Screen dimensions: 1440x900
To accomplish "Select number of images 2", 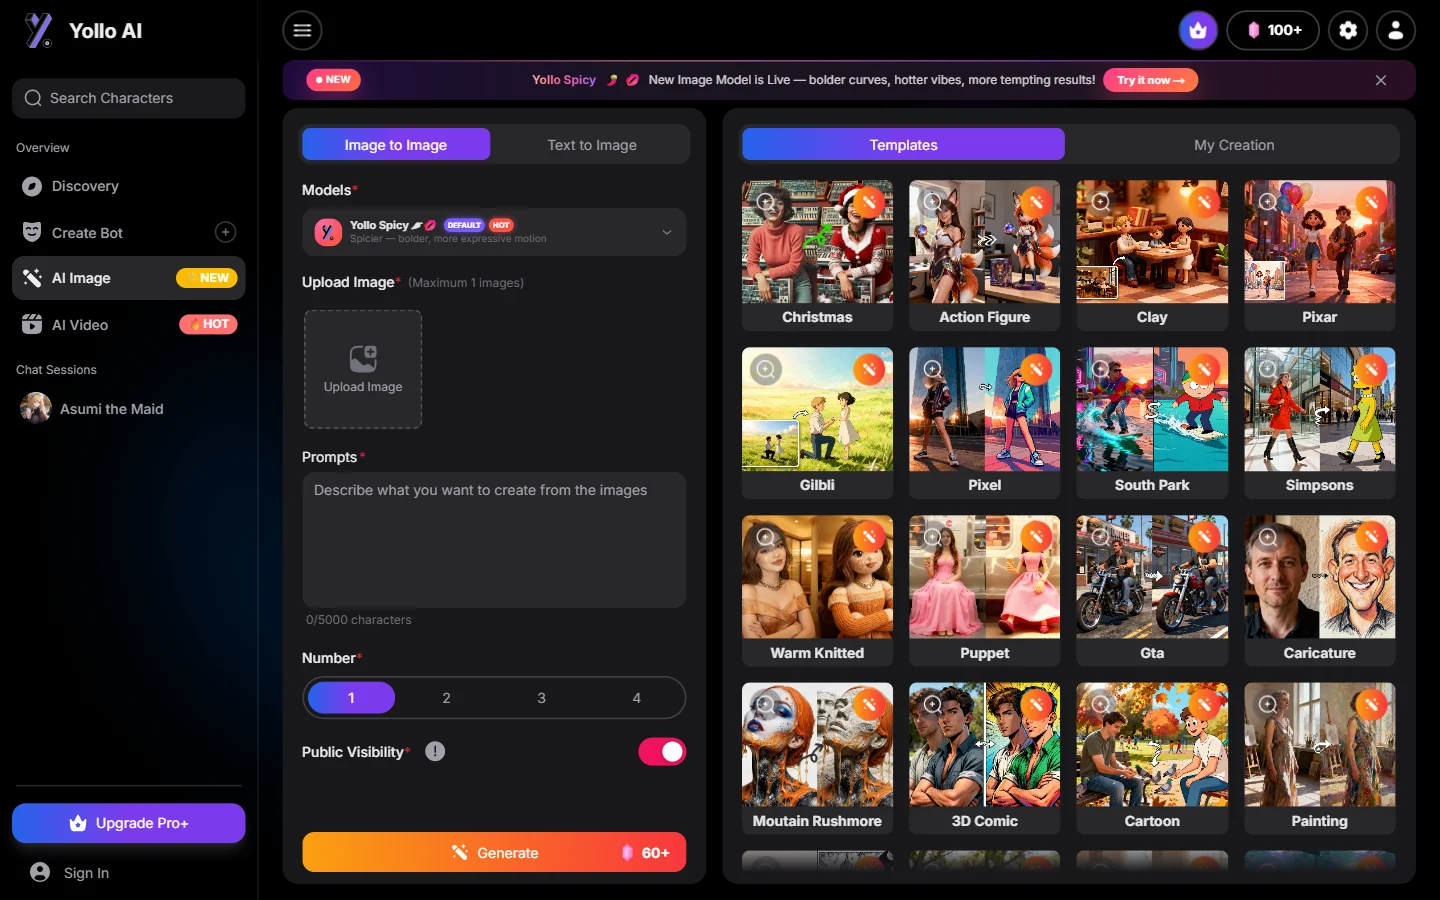I will pos(446,698).
